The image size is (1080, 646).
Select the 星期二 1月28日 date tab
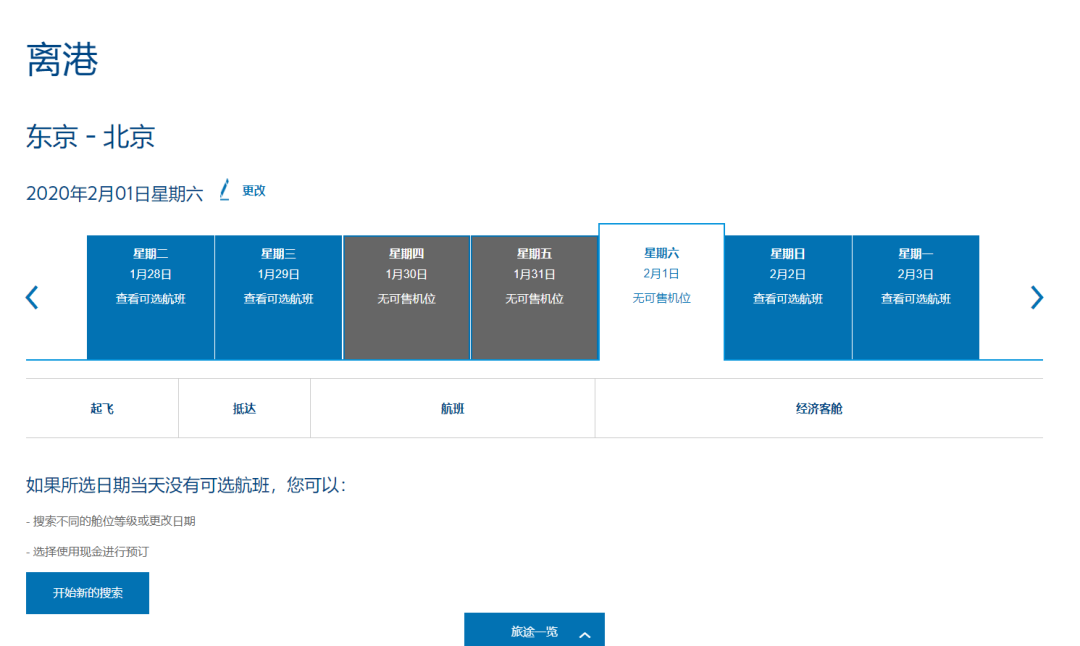coord(150,298)
